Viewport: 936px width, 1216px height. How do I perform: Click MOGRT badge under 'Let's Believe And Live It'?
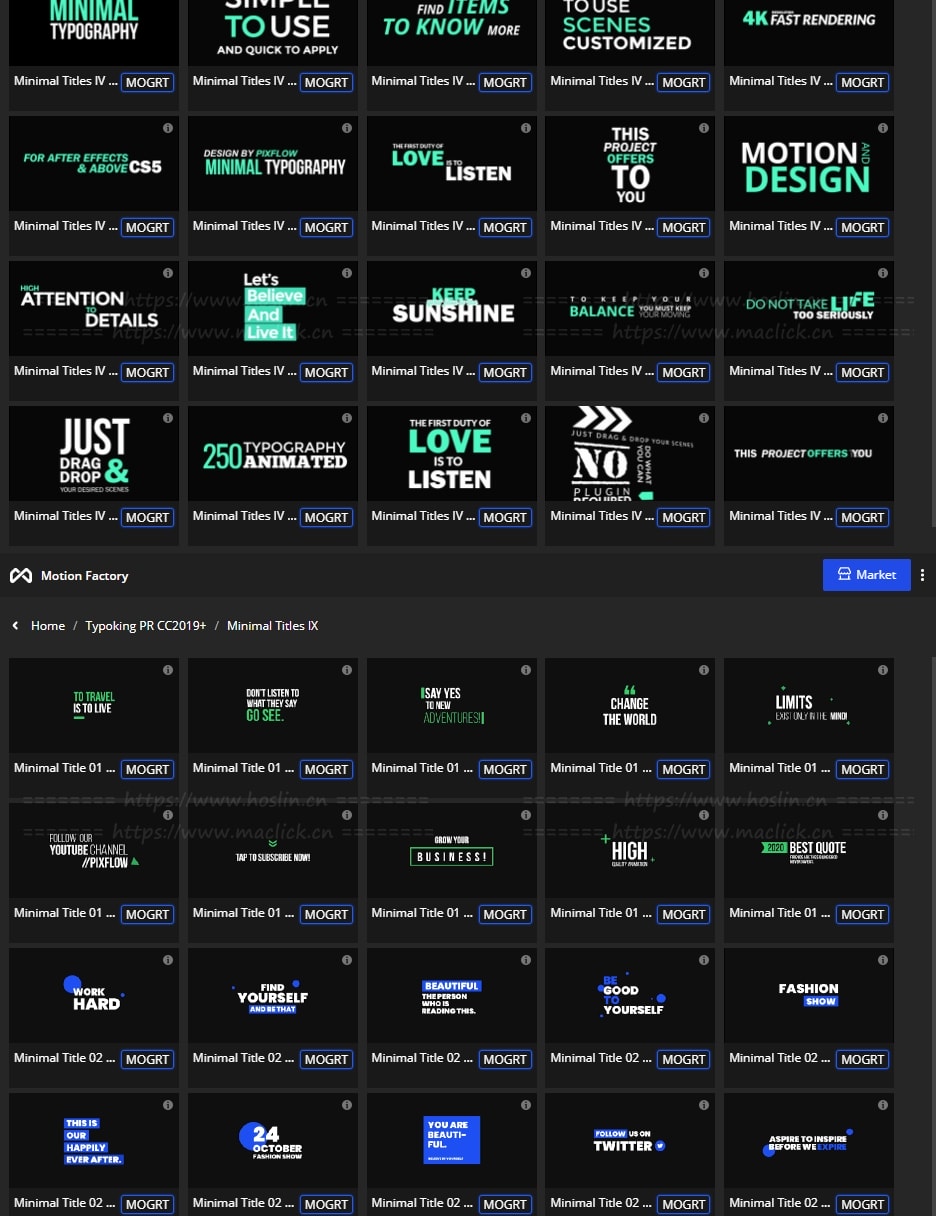(x=326, y=372)
